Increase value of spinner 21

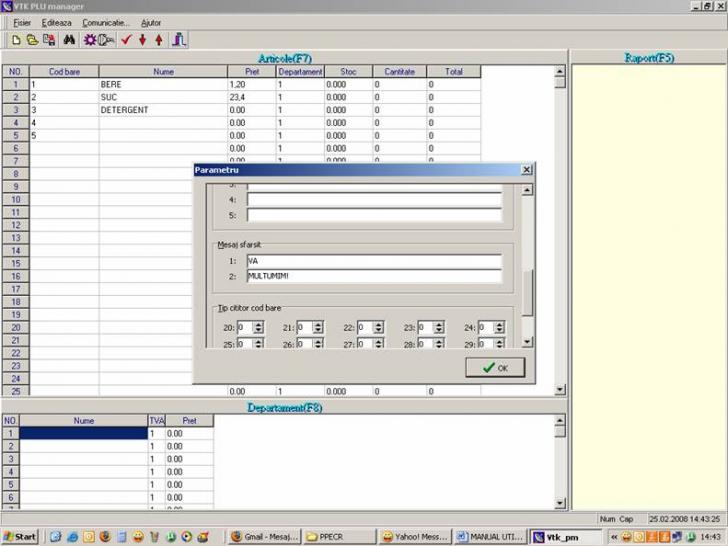318,325
